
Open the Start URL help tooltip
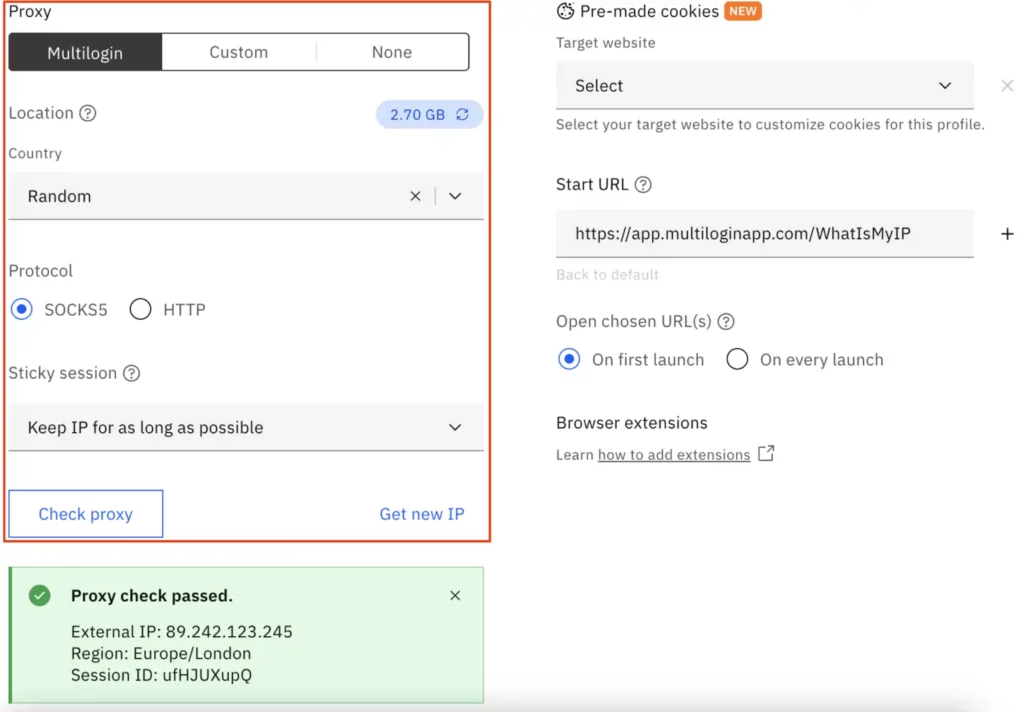click(641, 184)
